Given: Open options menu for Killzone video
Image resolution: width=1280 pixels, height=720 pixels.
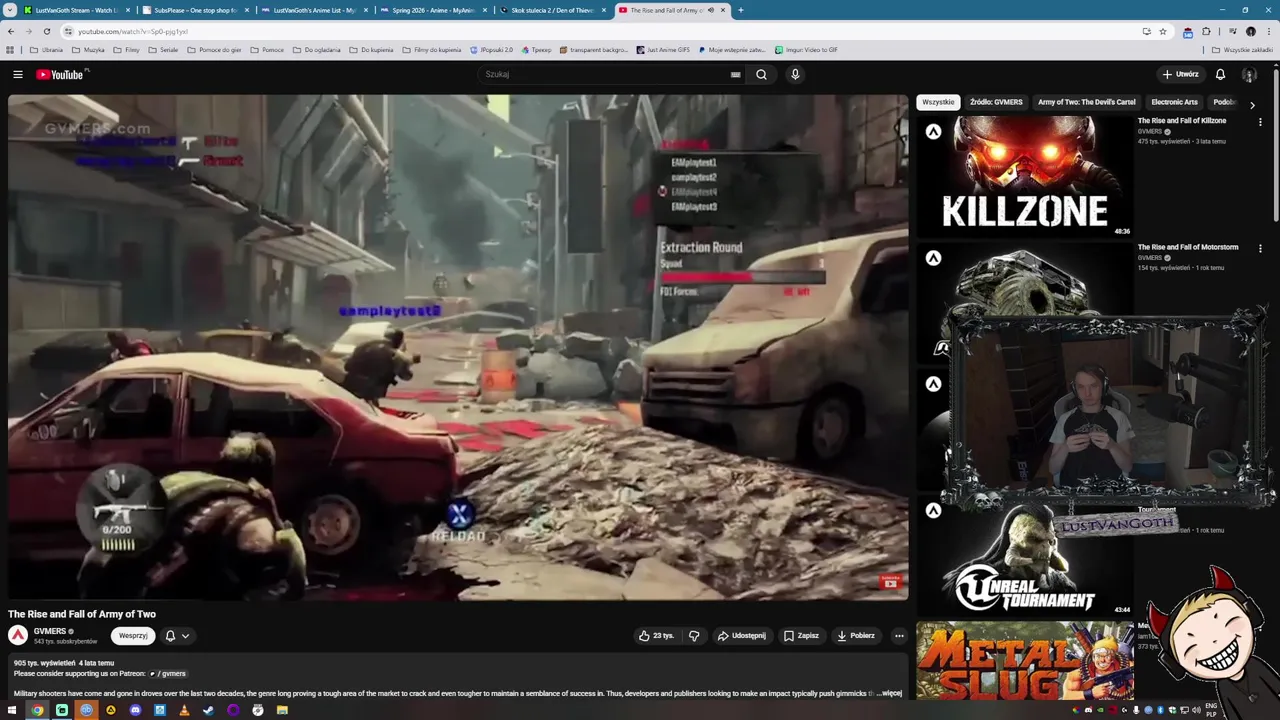Looking at the screenshot, I should 1260,122.
